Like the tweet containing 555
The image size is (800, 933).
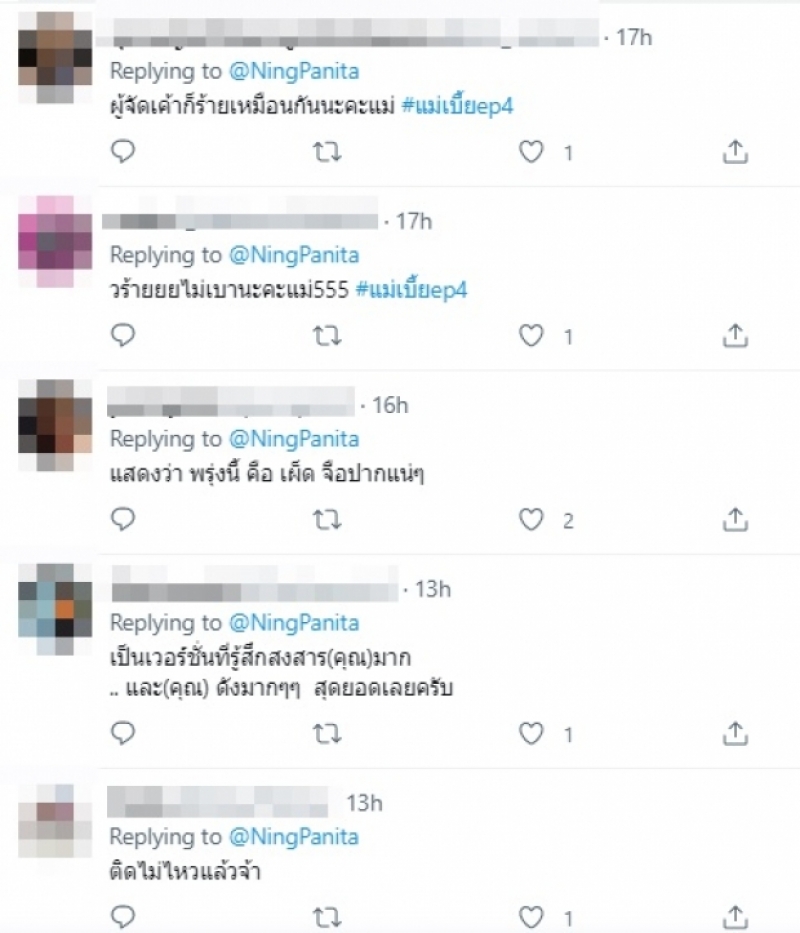pos(531,336)
